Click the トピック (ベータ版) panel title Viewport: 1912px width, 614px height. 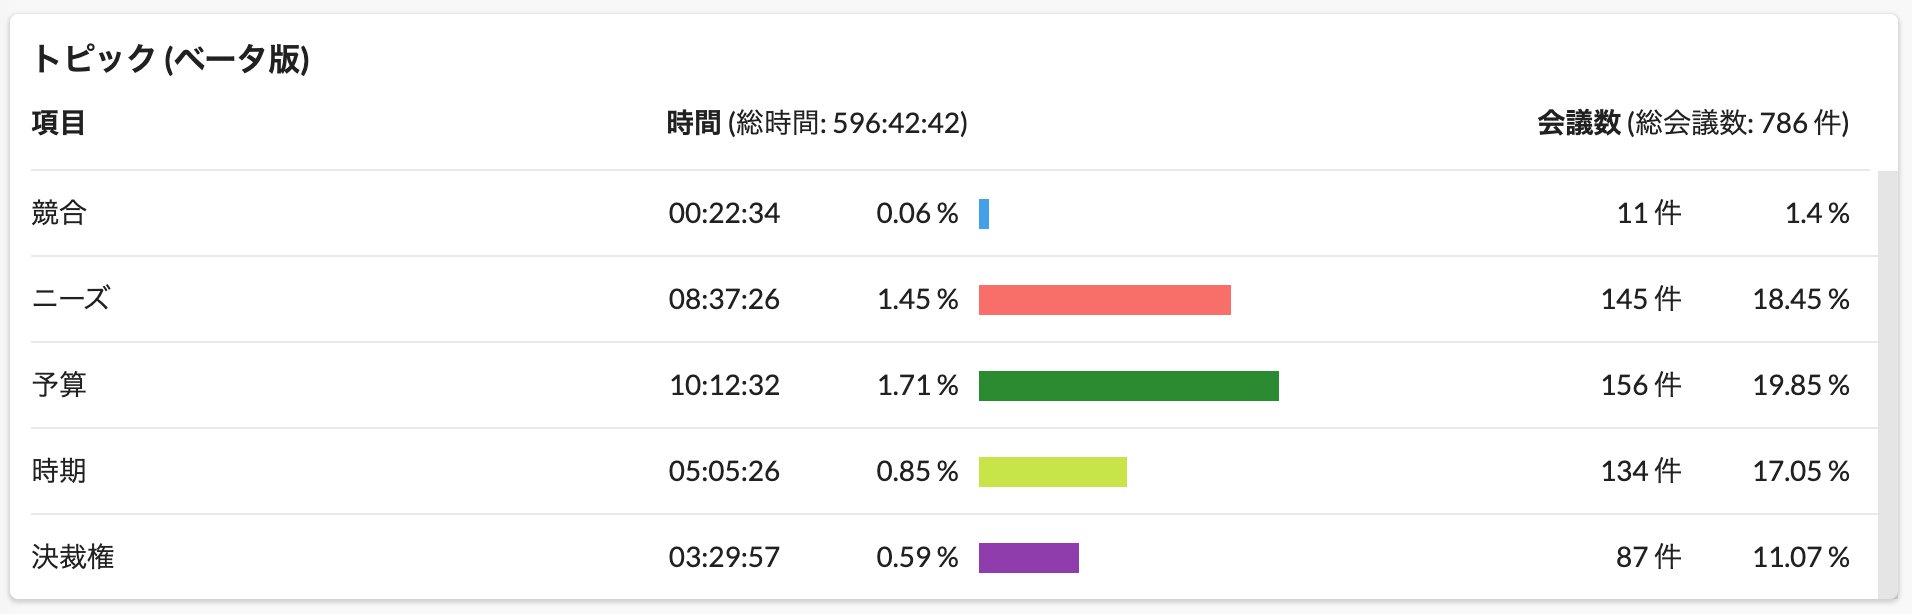pyautogui.click(x=171, y=59)
